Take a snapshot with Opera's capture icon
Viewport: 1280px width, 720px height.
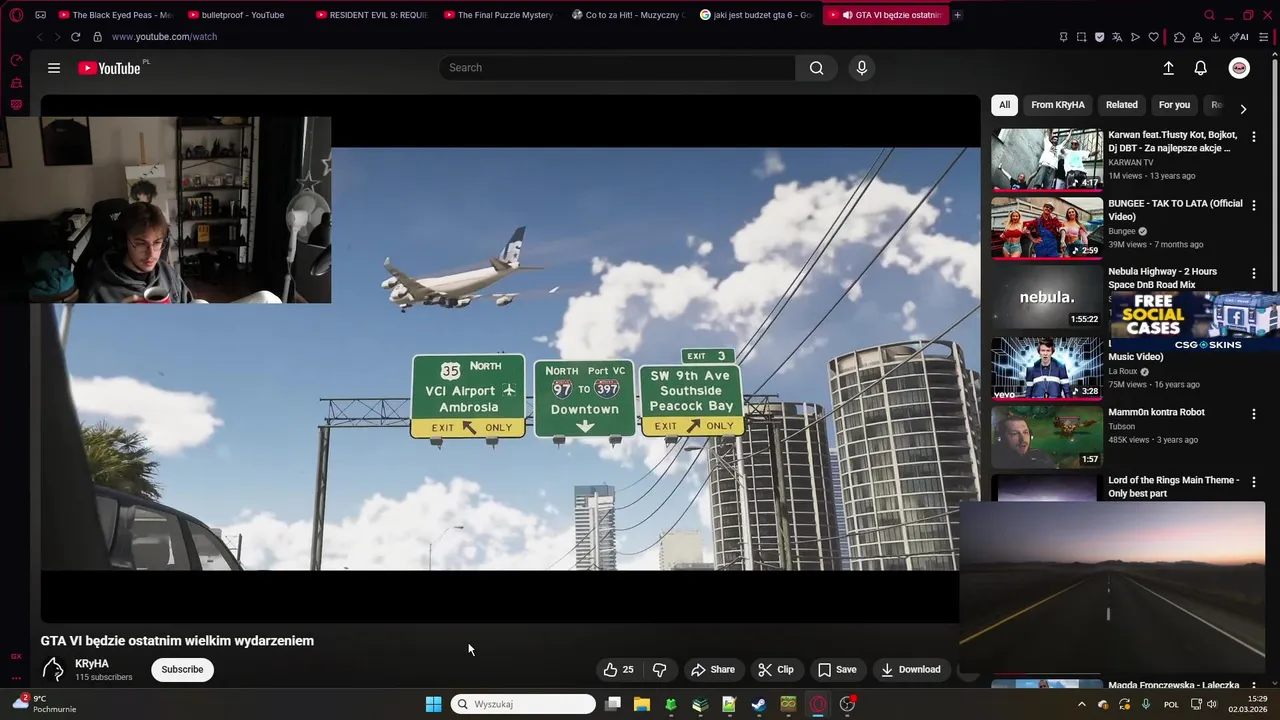1081,37
